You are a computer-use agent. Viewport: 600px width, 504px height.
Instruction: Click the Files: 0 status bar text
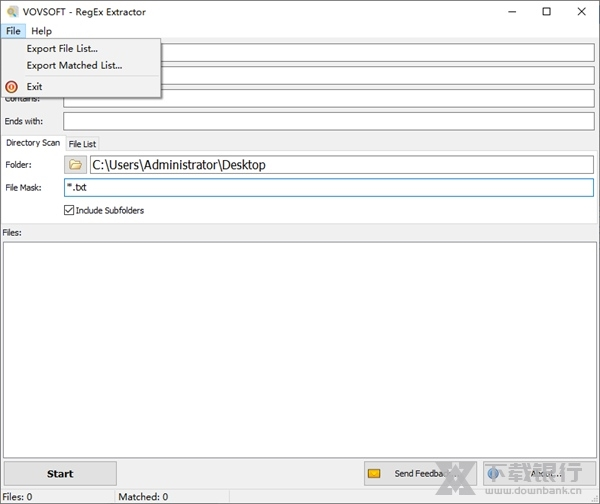(18, 497)
